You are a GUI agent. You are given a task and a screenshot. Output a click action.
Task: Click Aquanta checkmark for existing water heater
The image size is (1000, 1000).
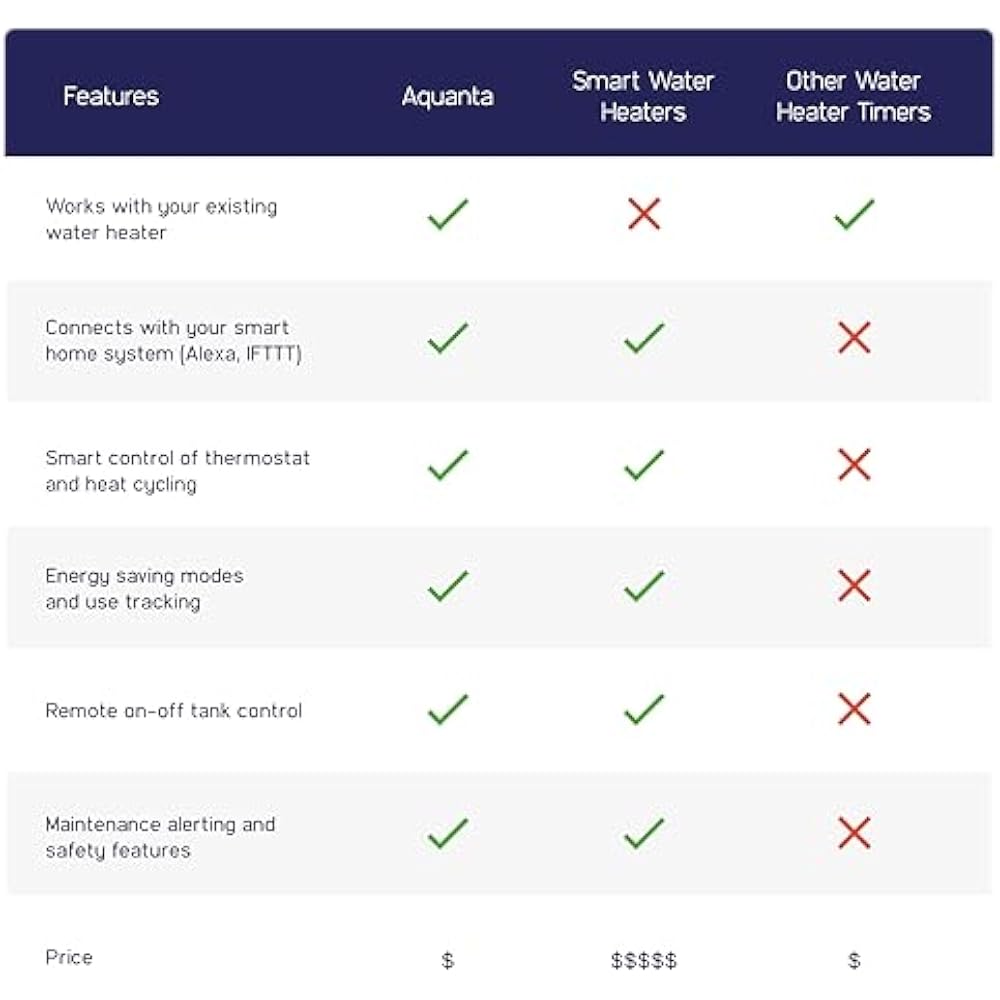[x=448, y=214]
